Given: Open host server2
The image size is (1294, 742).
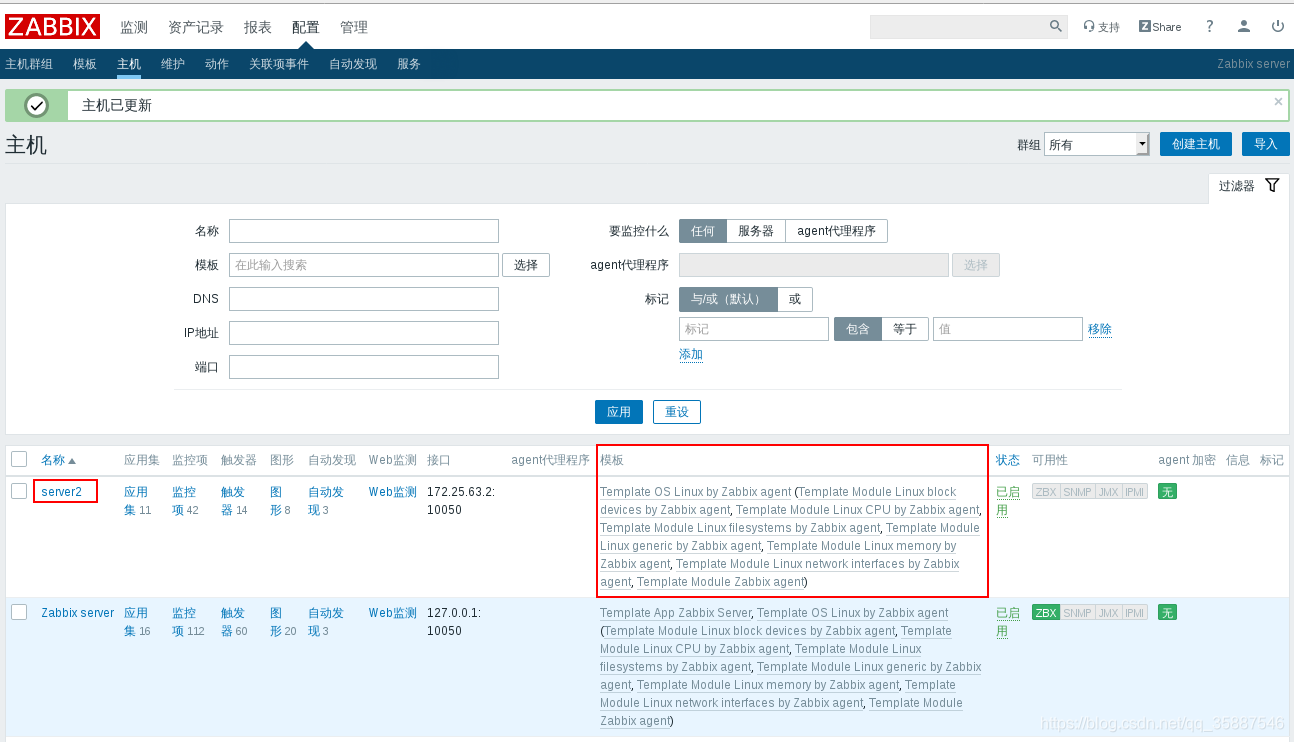Looking at the screenshot, I should click(61, 491).
